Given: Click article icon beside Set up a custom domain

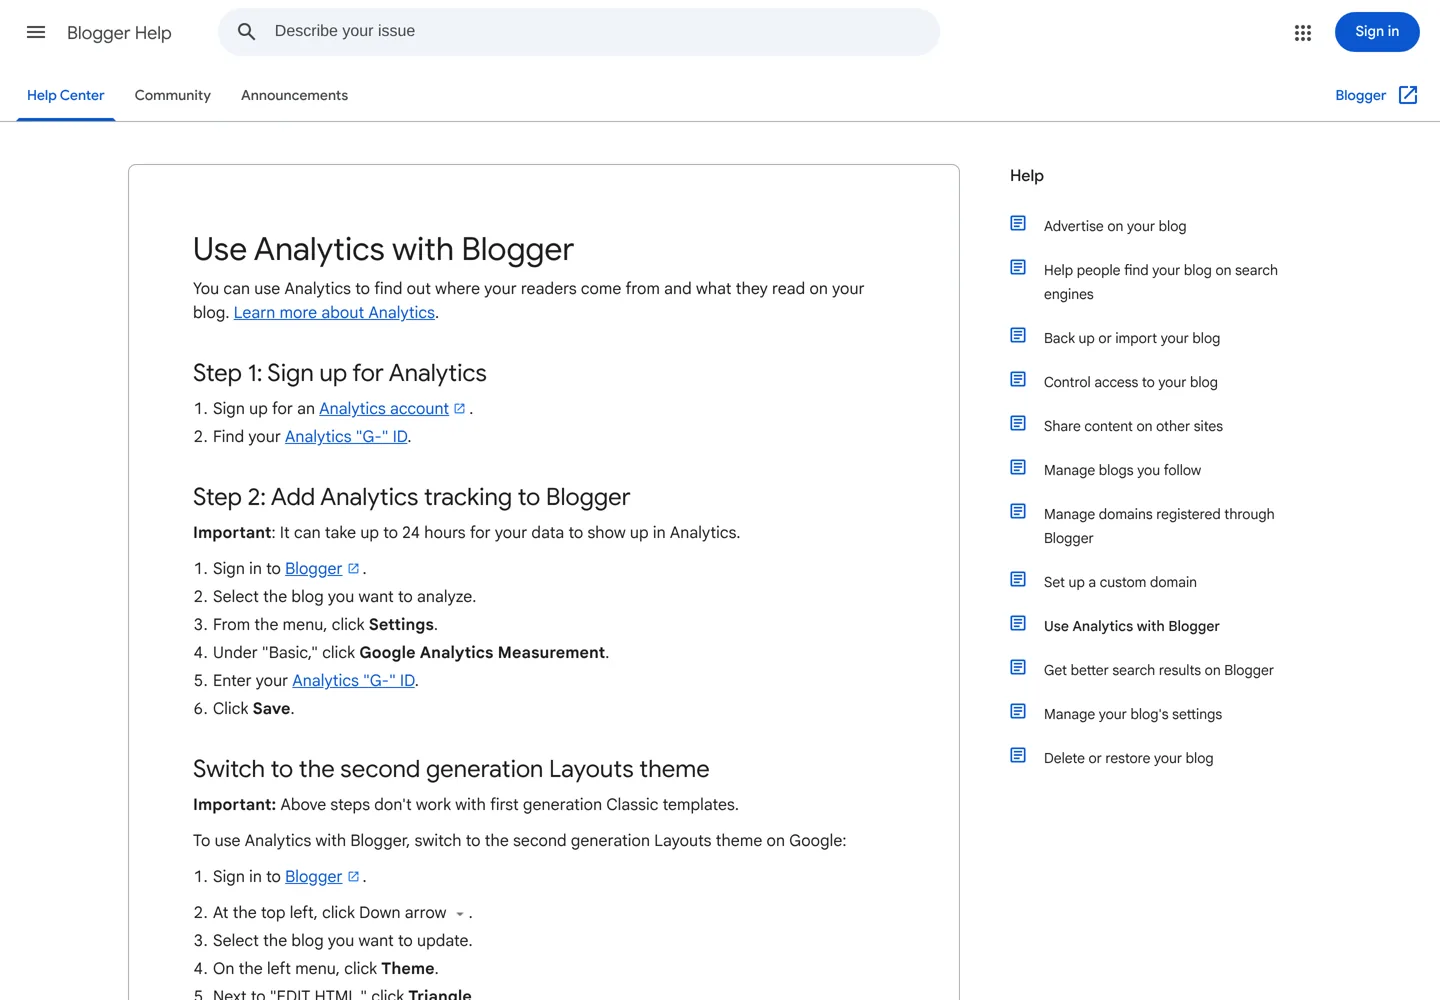Looking at the screenshot, I should tap(1018, 579).
